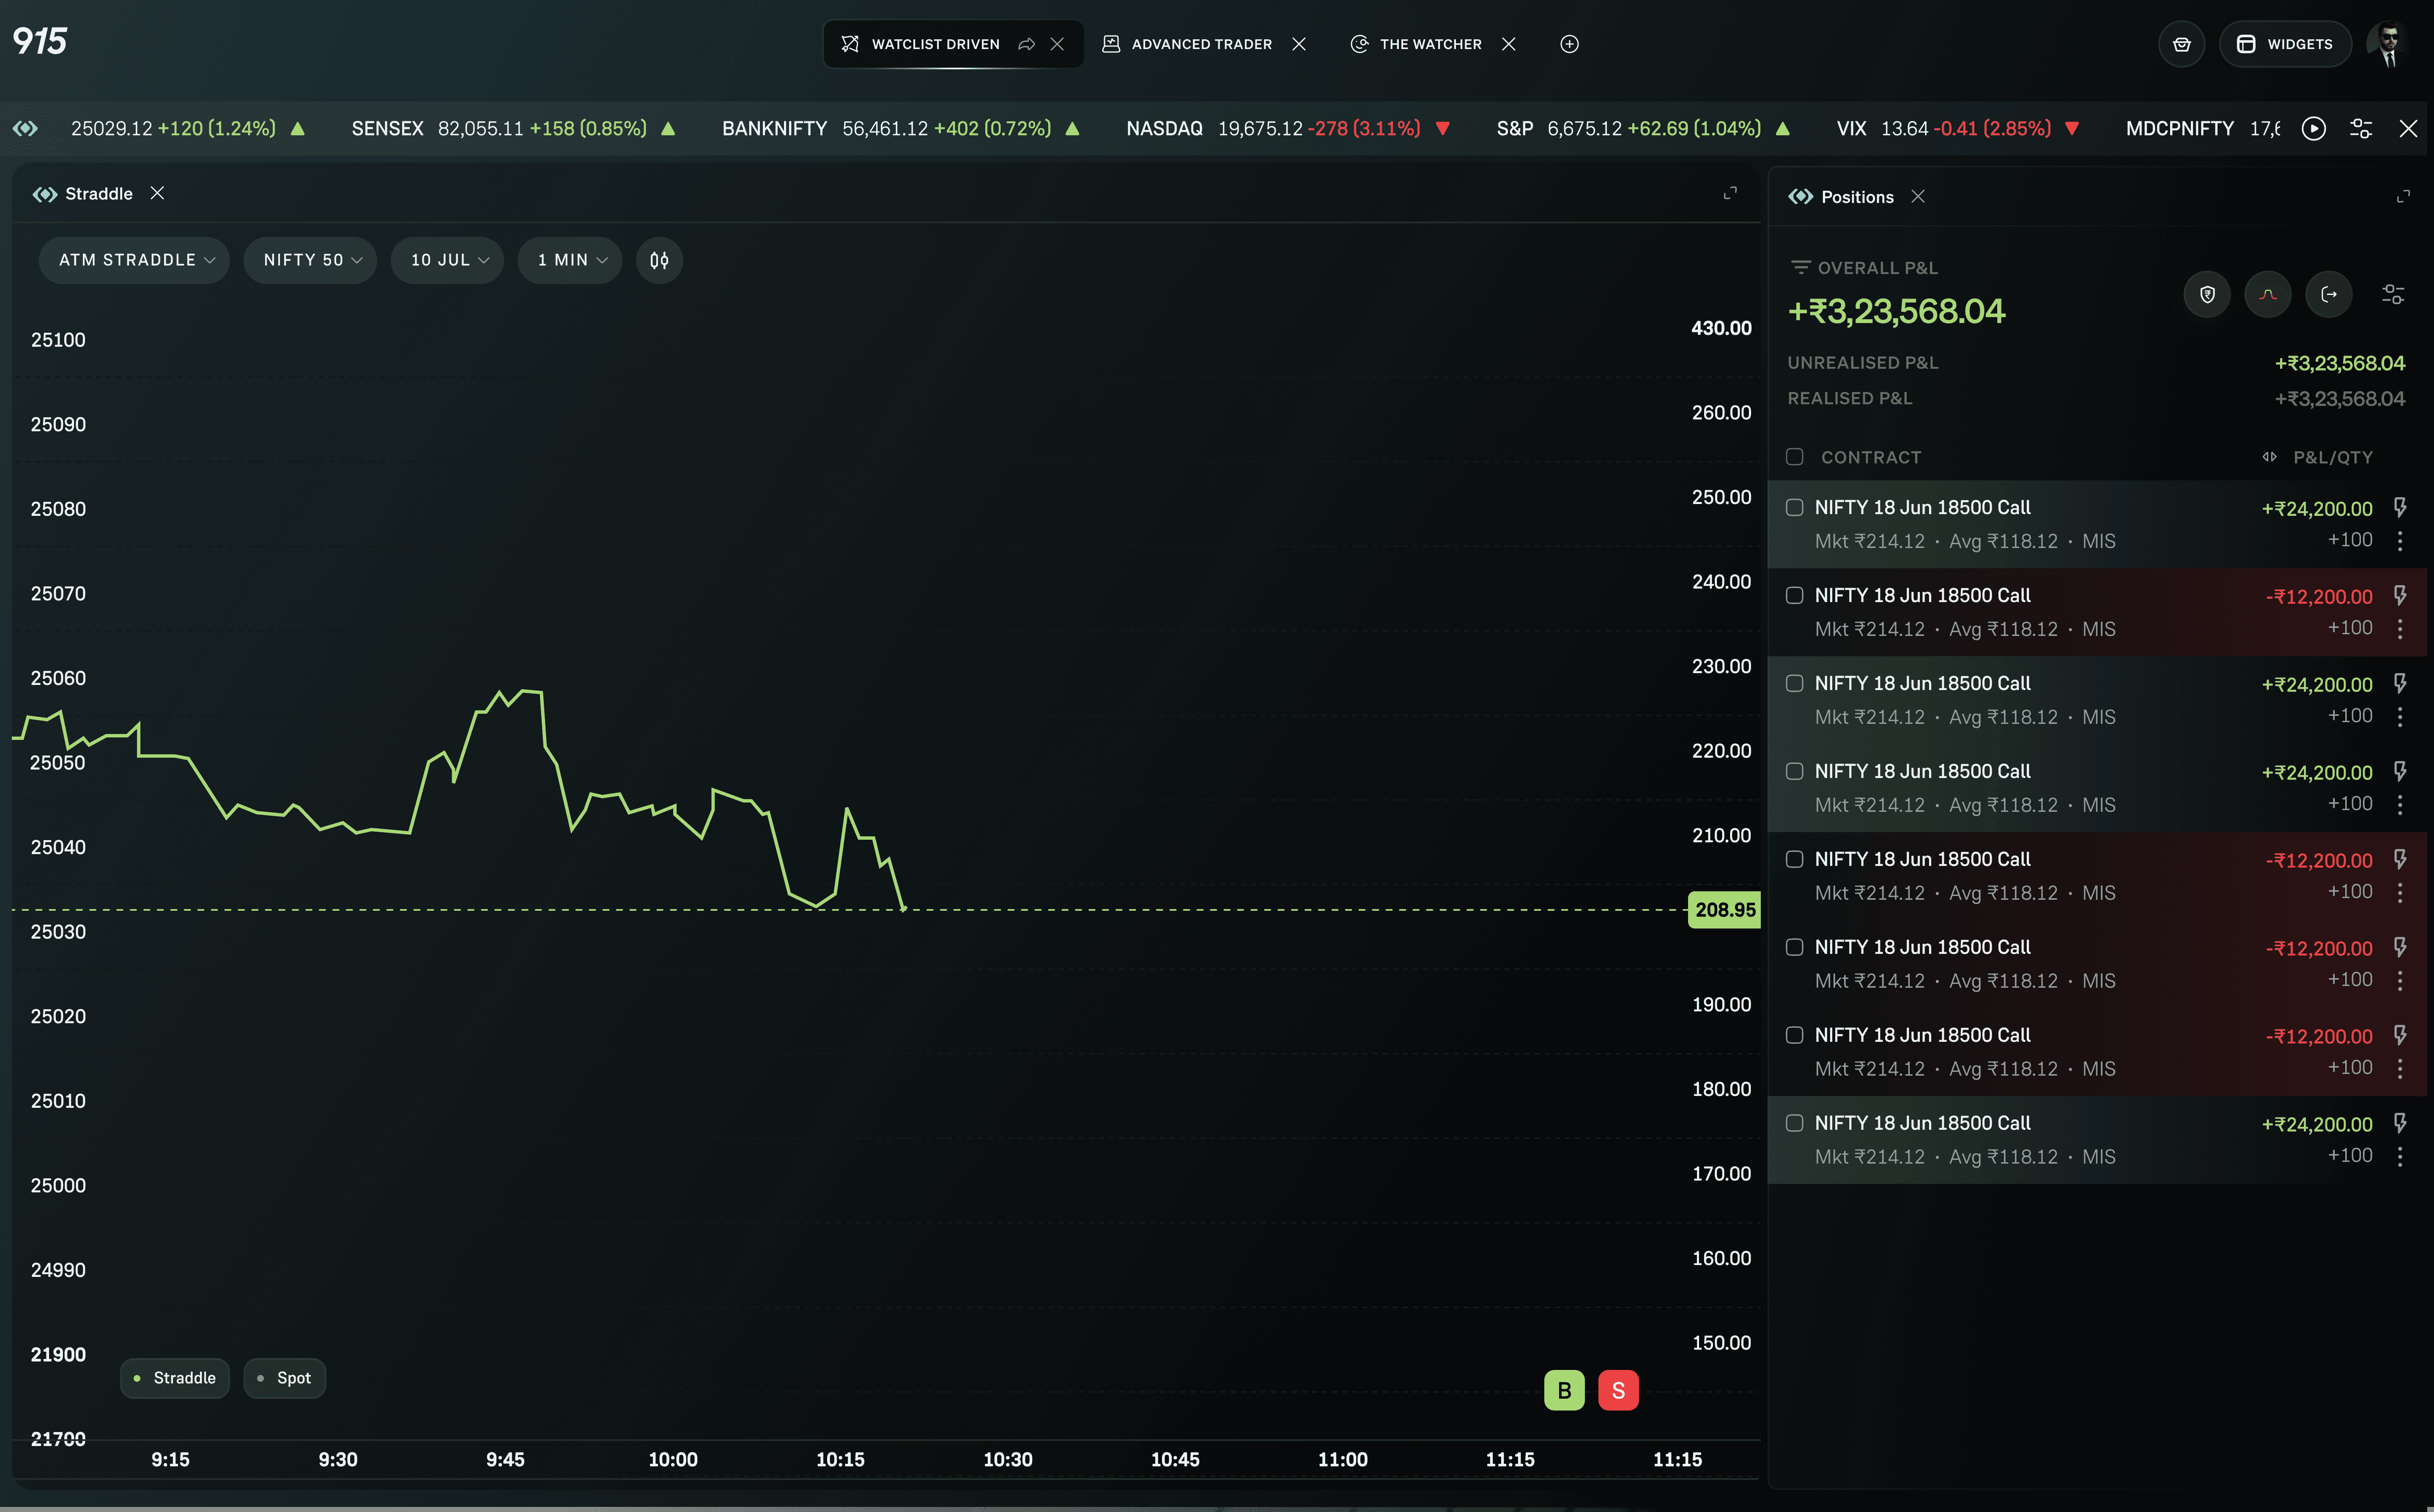Click the basket icon near Widgets

[x=2182, y=44]
